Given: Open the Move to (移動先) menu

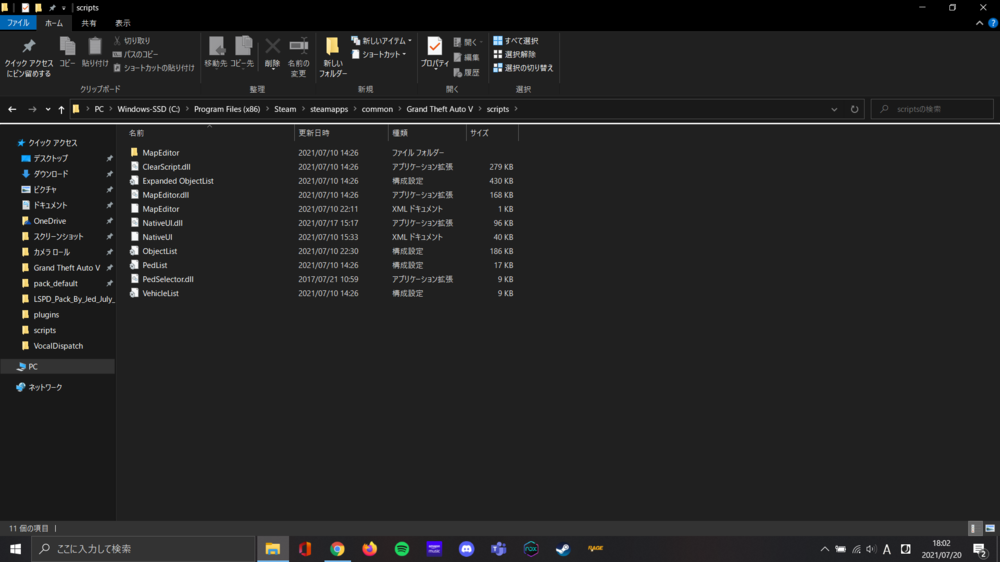Looking at the screenshot, I should point(216,52).
